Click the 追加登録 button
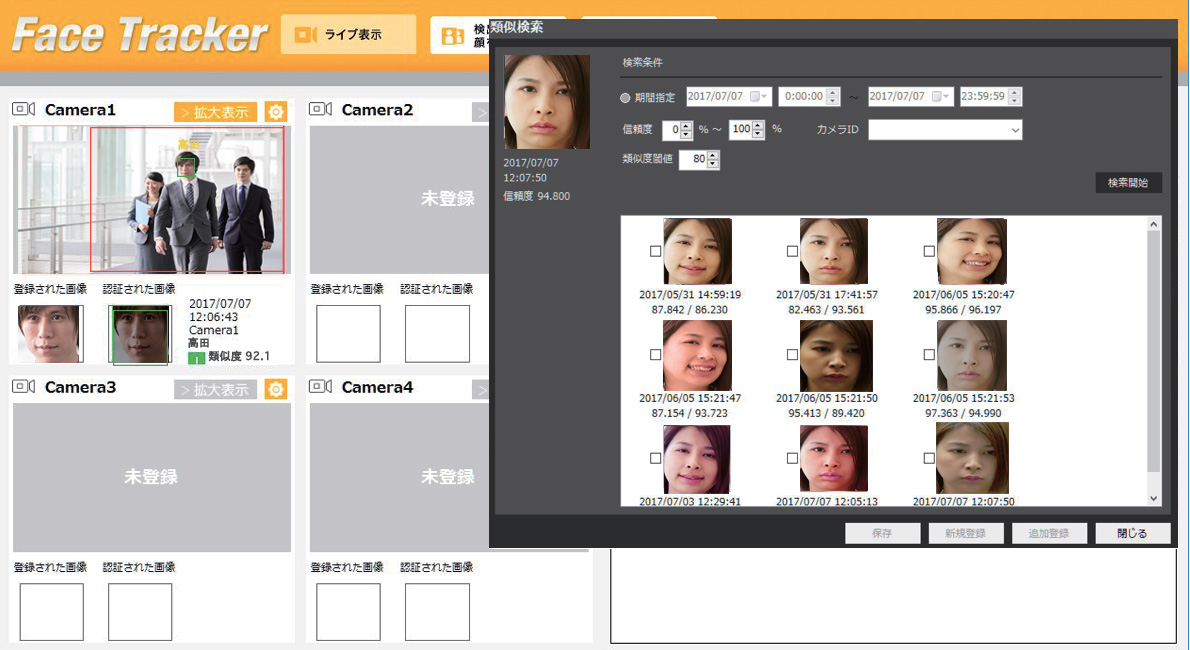Viewport: 1190px width, 650px height. [x=1049, y=533]
